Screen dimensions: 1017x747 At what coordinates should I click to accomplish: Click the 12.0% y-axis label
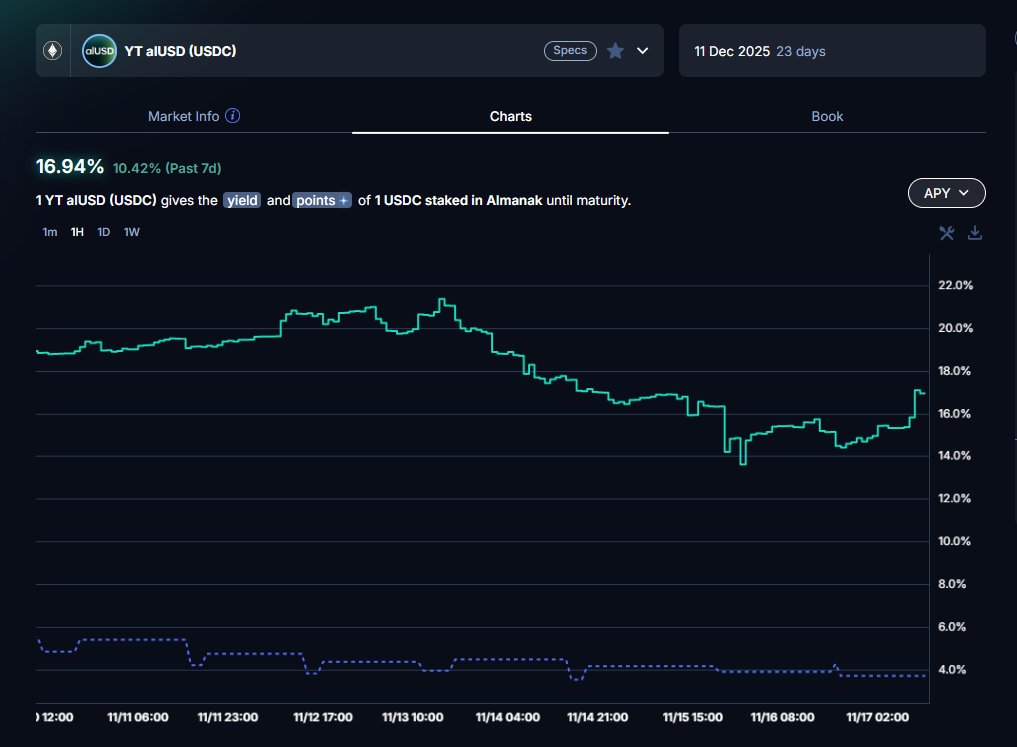pos(954,499)
